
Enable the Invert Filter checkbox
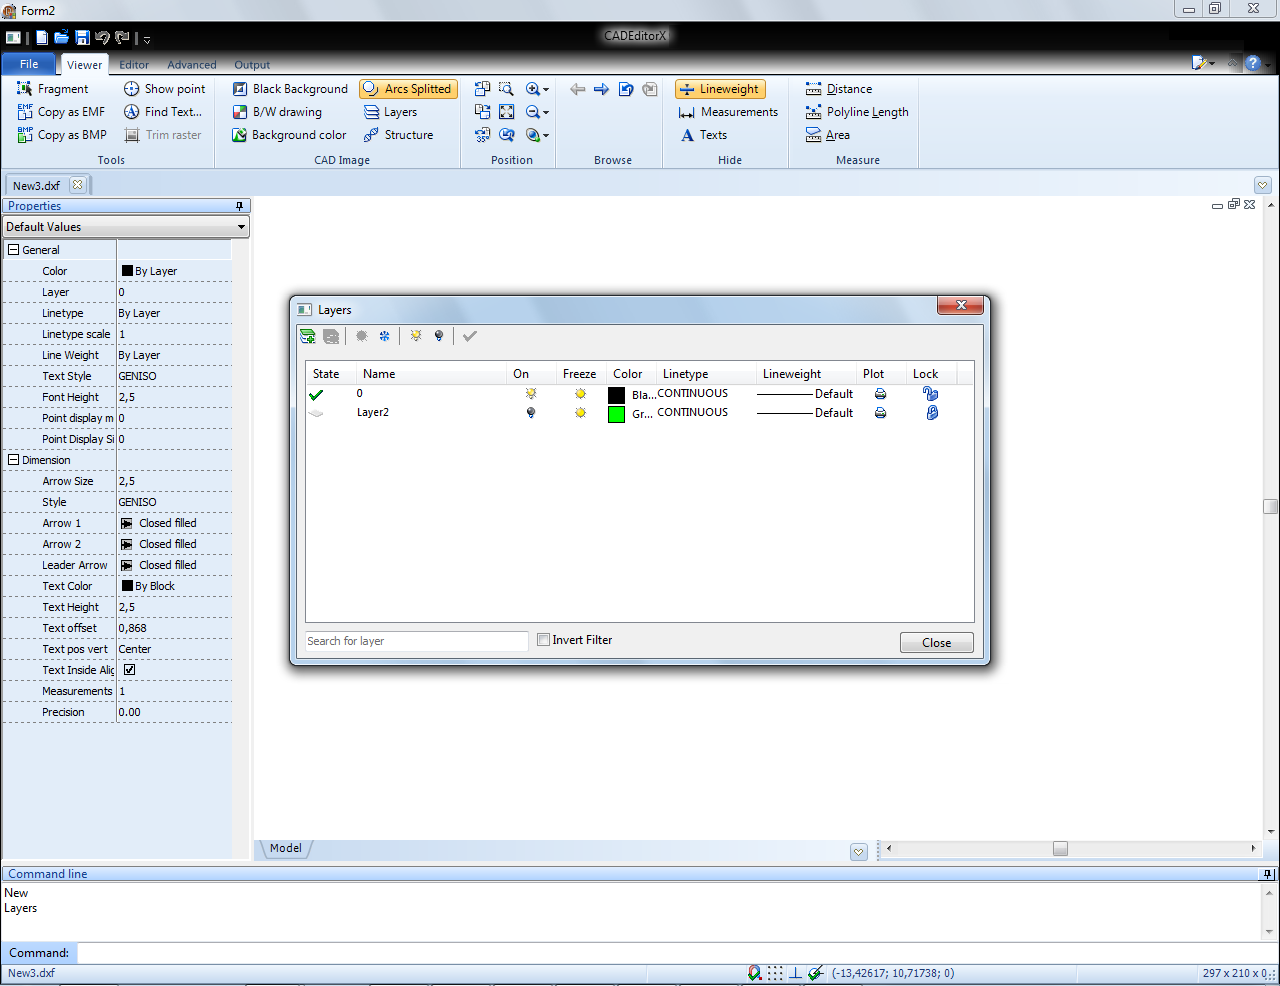(x=543, y=640)
